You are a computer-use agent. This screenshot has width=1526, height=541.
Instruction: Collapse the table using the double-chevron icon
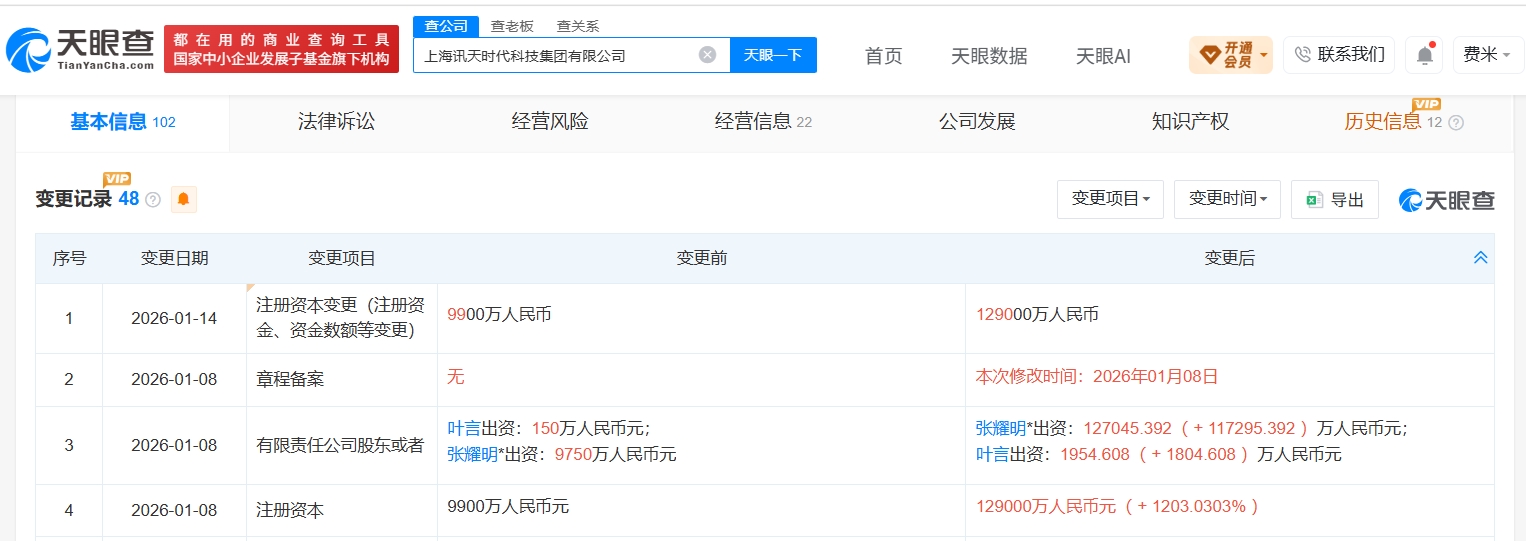click(1481, 258)
